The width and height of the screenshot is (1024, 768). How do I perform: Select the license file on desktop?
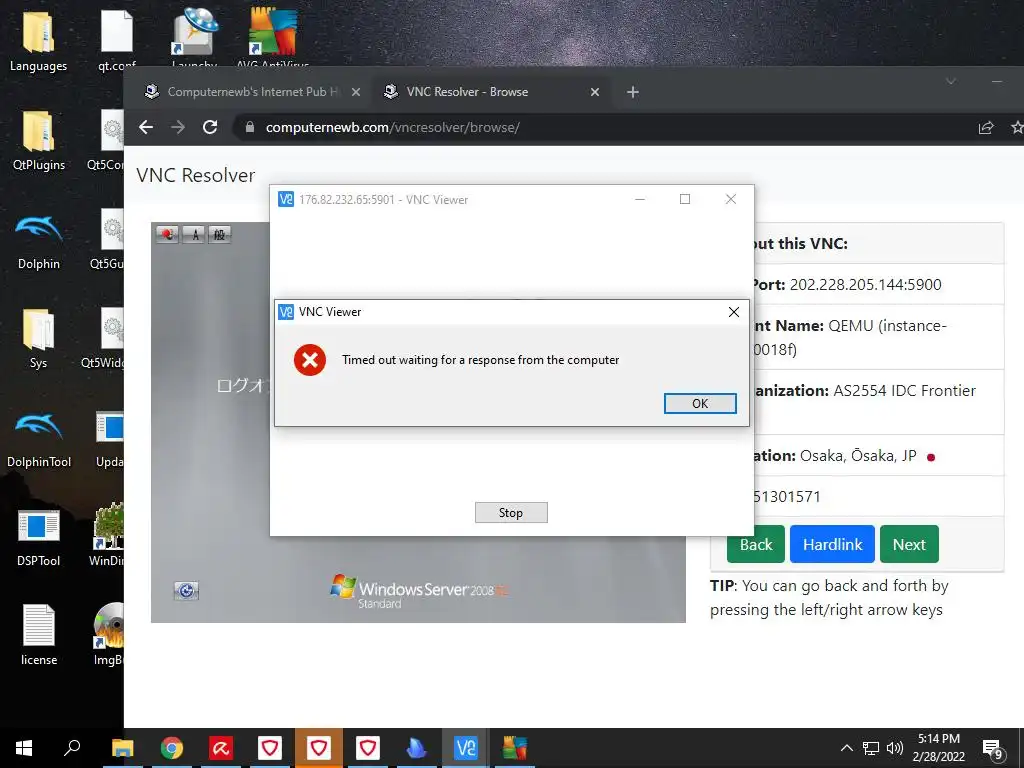[39, 635]
